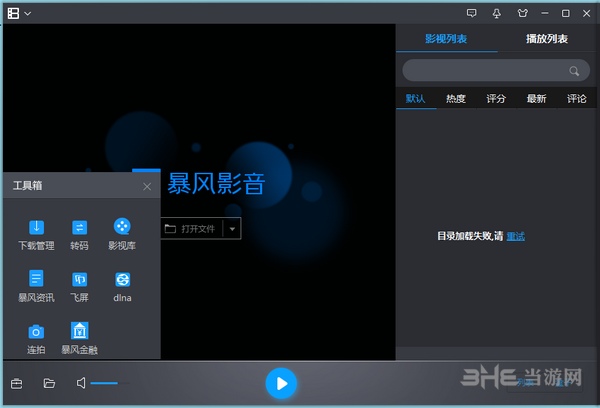Image resolution: width=600 pixels, height=408 pixels.
Task: Switch to the 播放列表 tab
Action: [x=547, y=39]
